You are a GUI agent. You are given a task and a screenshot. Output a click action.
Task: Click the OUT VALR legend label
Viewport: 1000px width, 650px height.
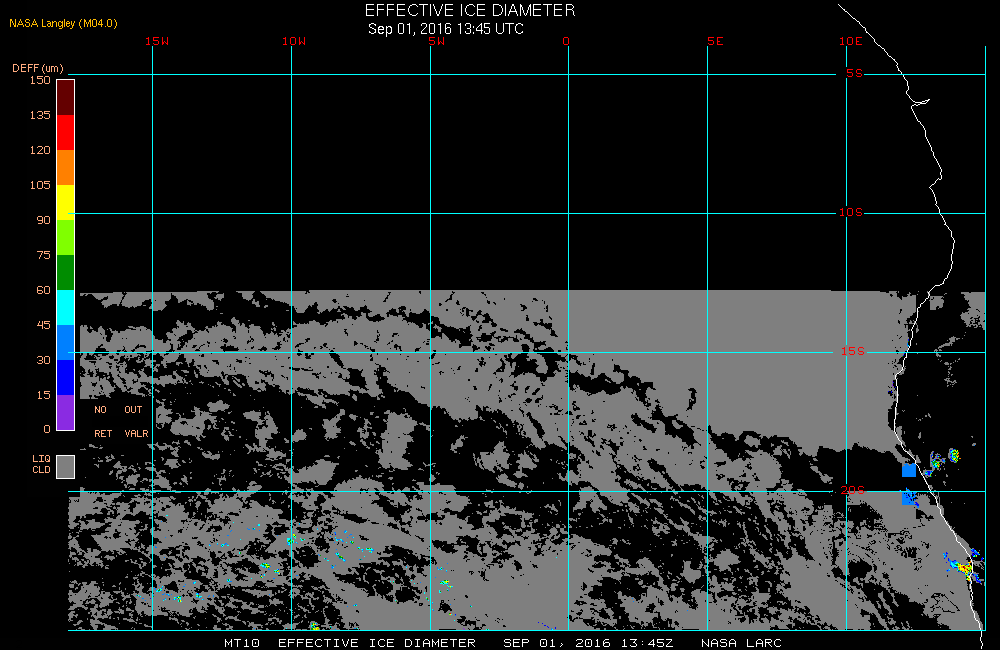coord(136,422)
